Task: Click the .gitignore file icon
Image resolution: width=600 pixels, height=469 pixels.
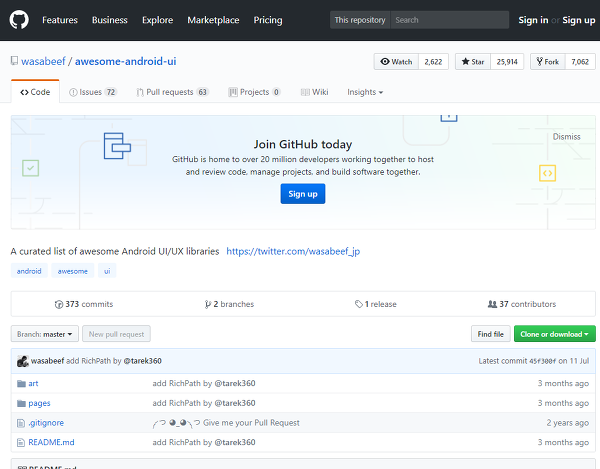Action: click(21, 423)
